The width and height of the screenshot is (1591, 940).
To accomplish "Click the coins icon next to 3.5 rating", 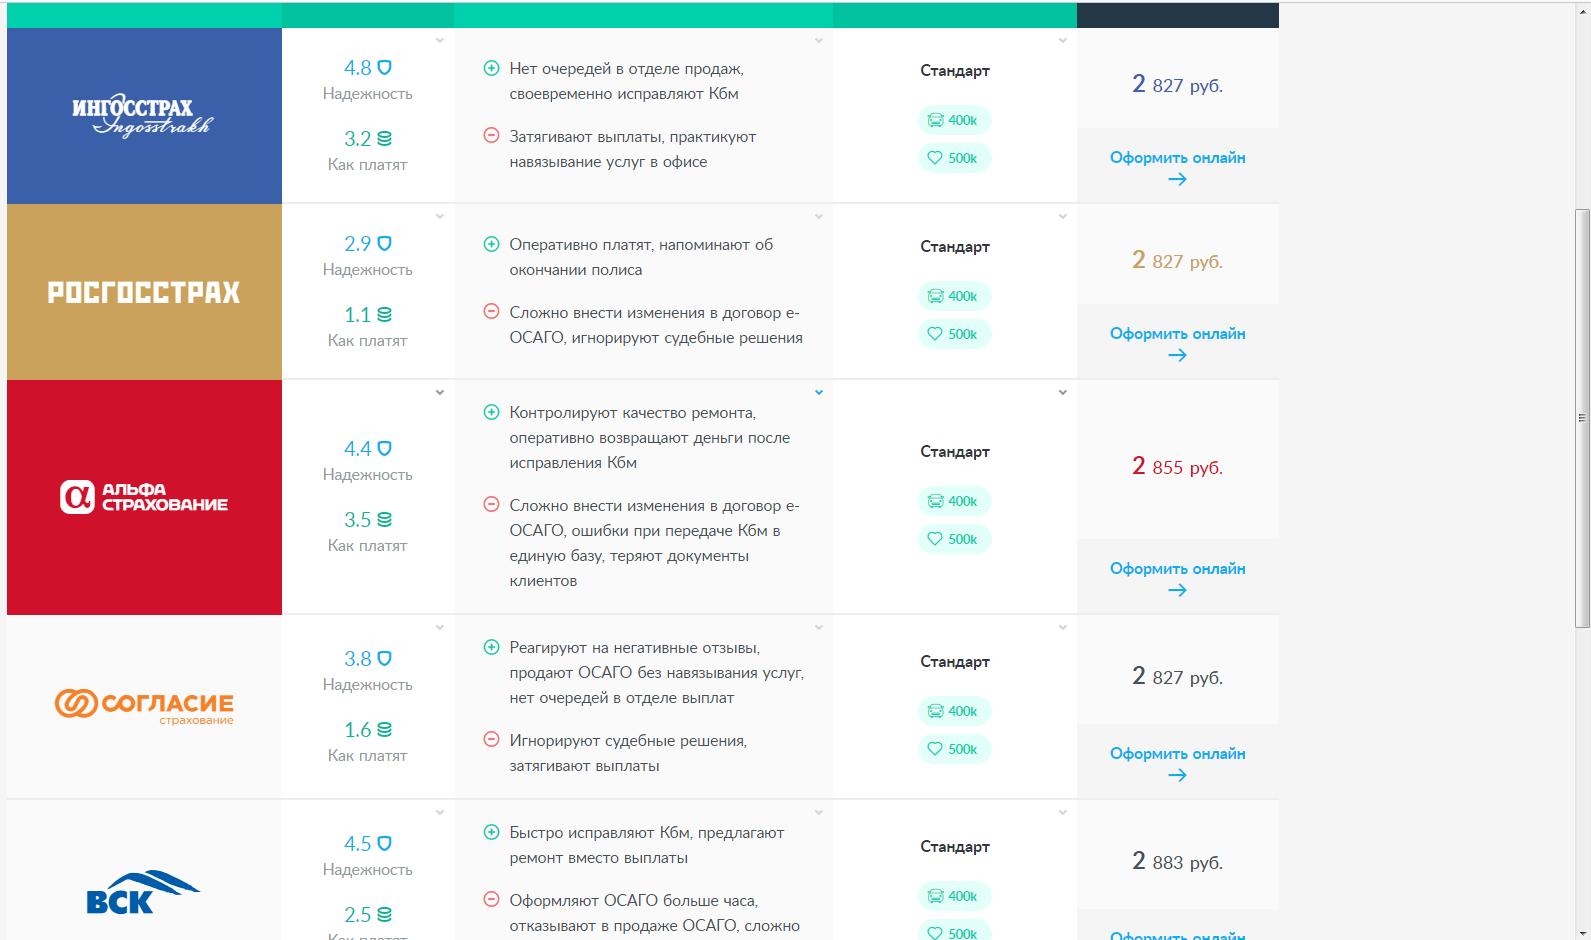I will coord(384,520).
